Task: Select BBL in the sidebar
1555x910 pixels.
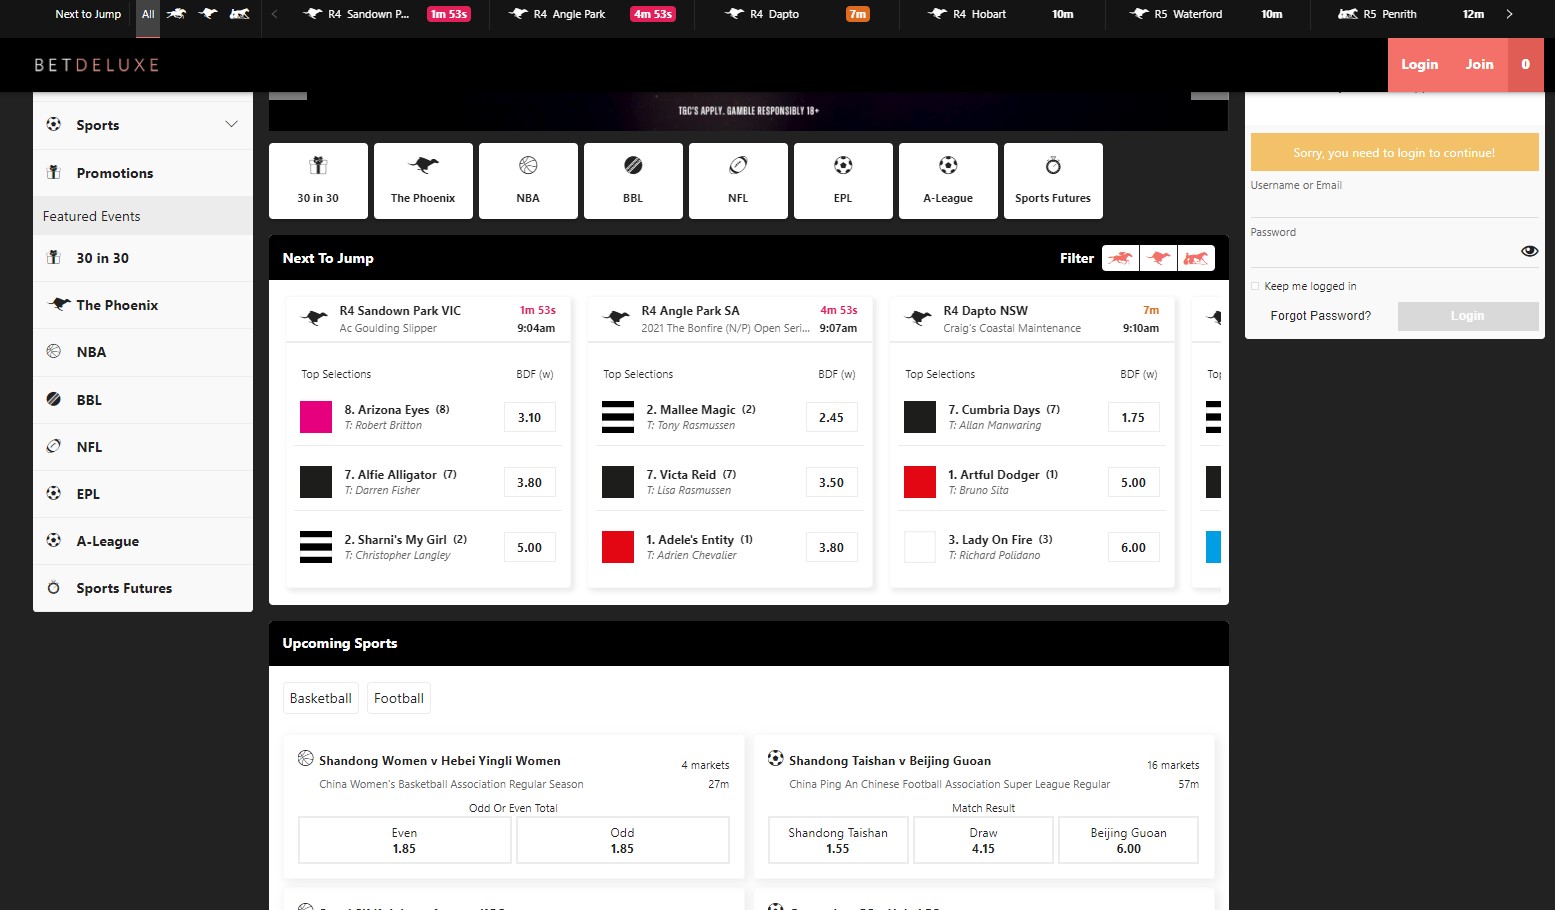Action: click(143, 400)
